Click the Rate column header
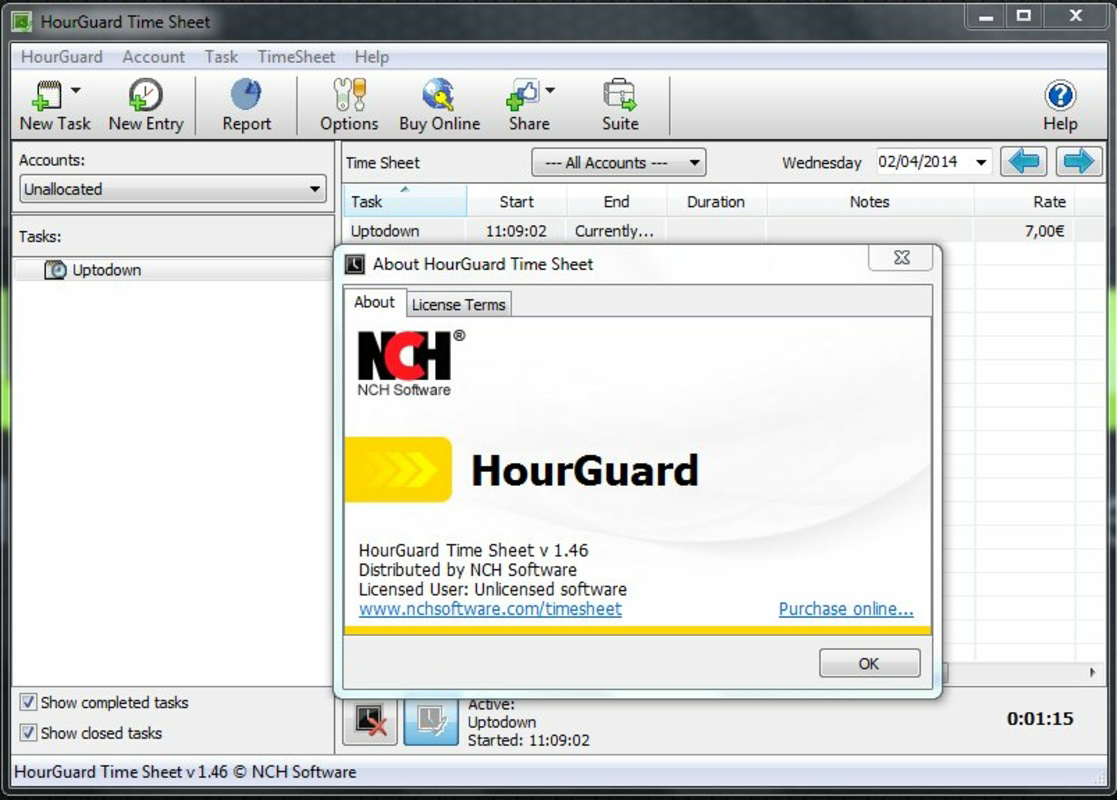This screenshot has height=800, width=1117. click(1024, 202)
